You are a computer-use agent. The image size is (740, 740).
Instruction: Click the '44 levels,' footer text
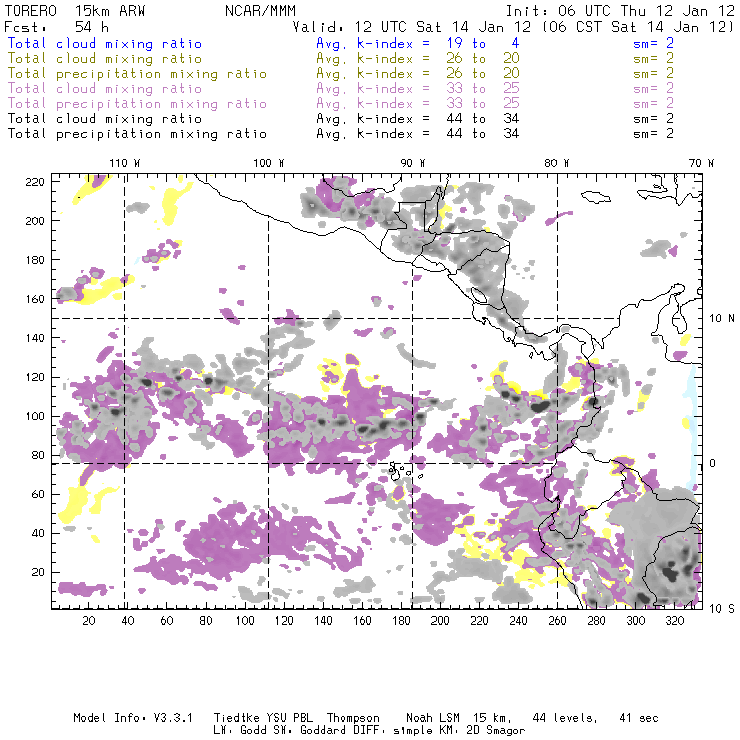pyautogui.click(x=565, y=718)
